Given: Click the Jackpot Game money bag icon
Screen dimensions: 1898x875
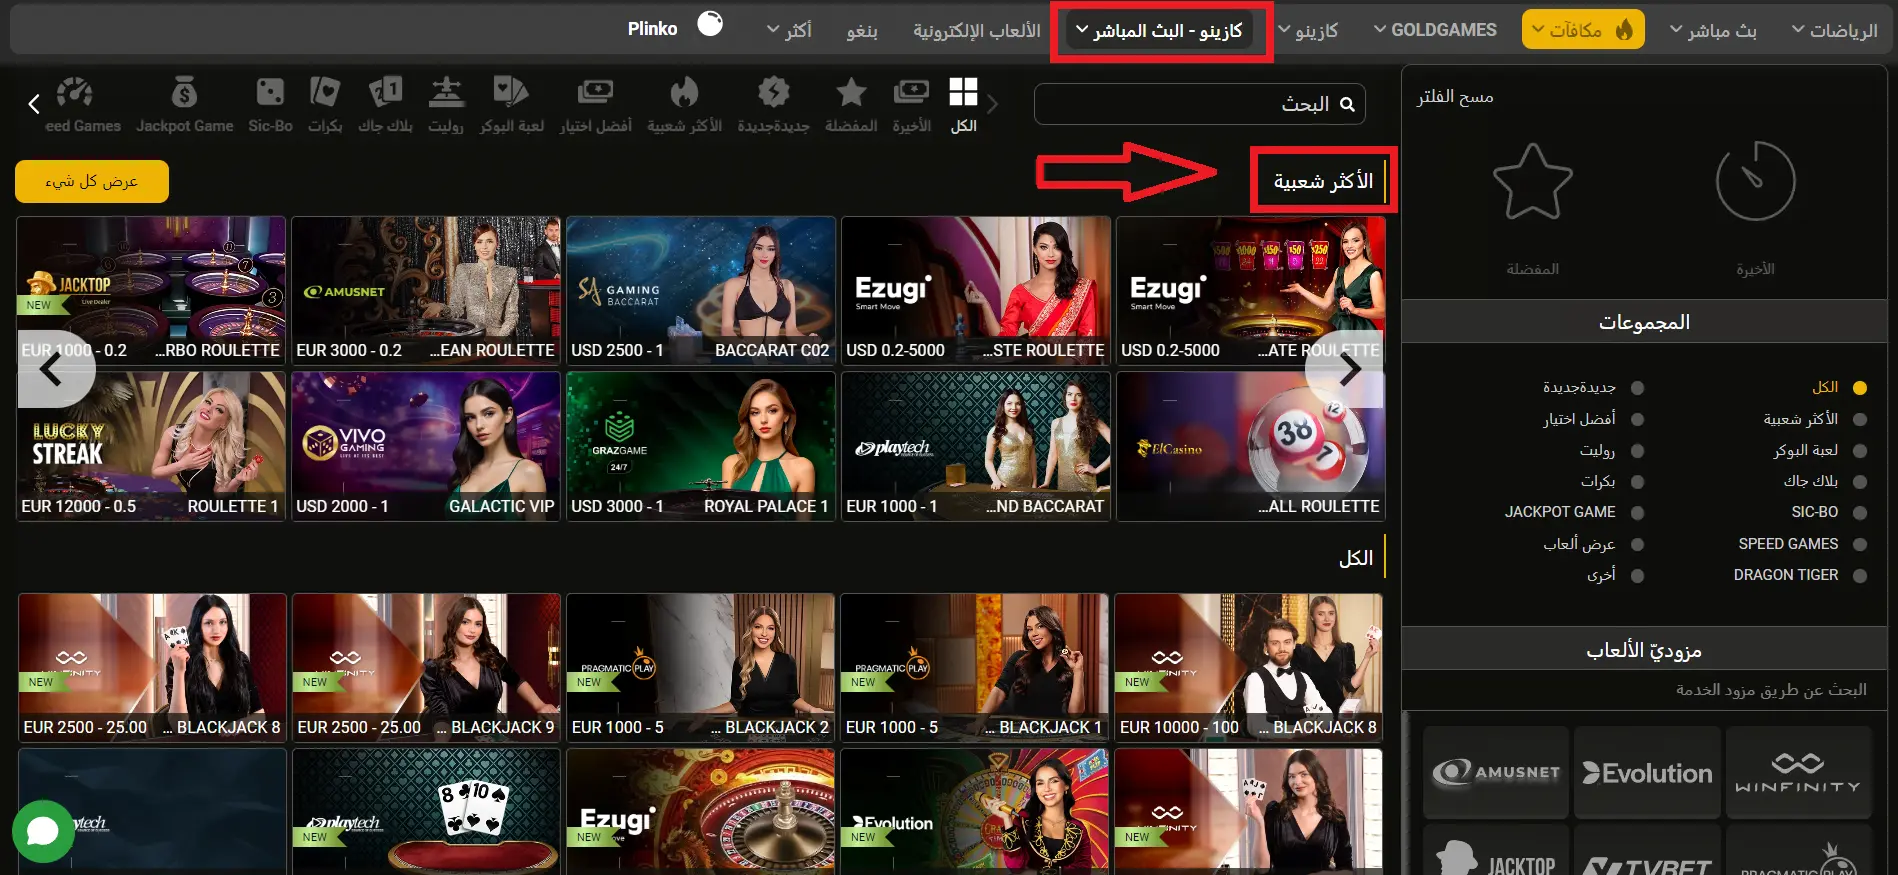Looking at the screenshot, I should [184, 93].
